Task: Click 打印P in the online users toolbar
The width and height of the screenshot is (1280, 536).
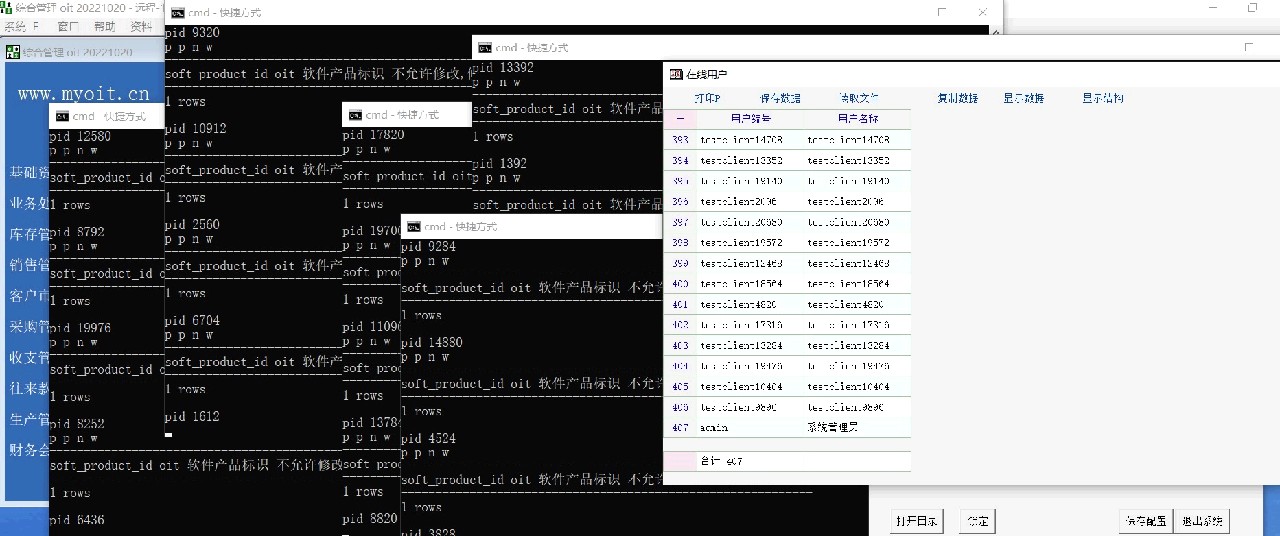Action: pos(707,98)
